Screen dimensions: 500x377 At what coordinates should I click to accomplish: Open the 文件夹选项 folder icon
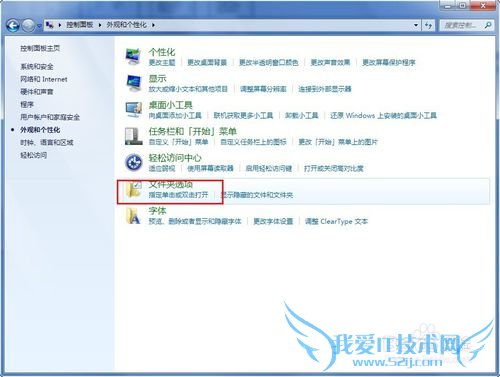pyautogui.click(x=134, y=189)
